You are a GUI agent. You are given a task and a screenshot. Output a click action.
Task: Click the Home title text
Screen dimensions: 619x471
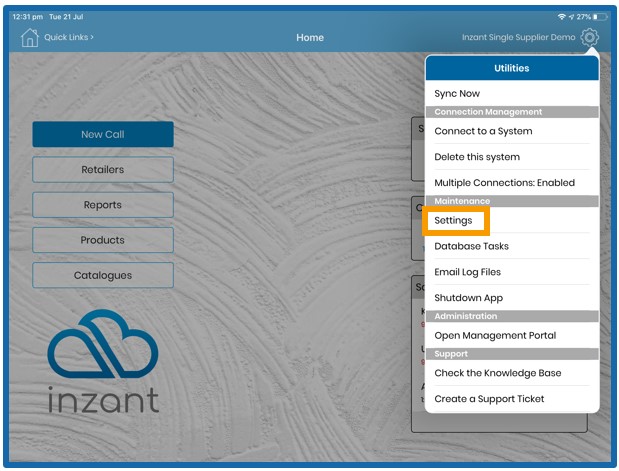tap(310, 38)
